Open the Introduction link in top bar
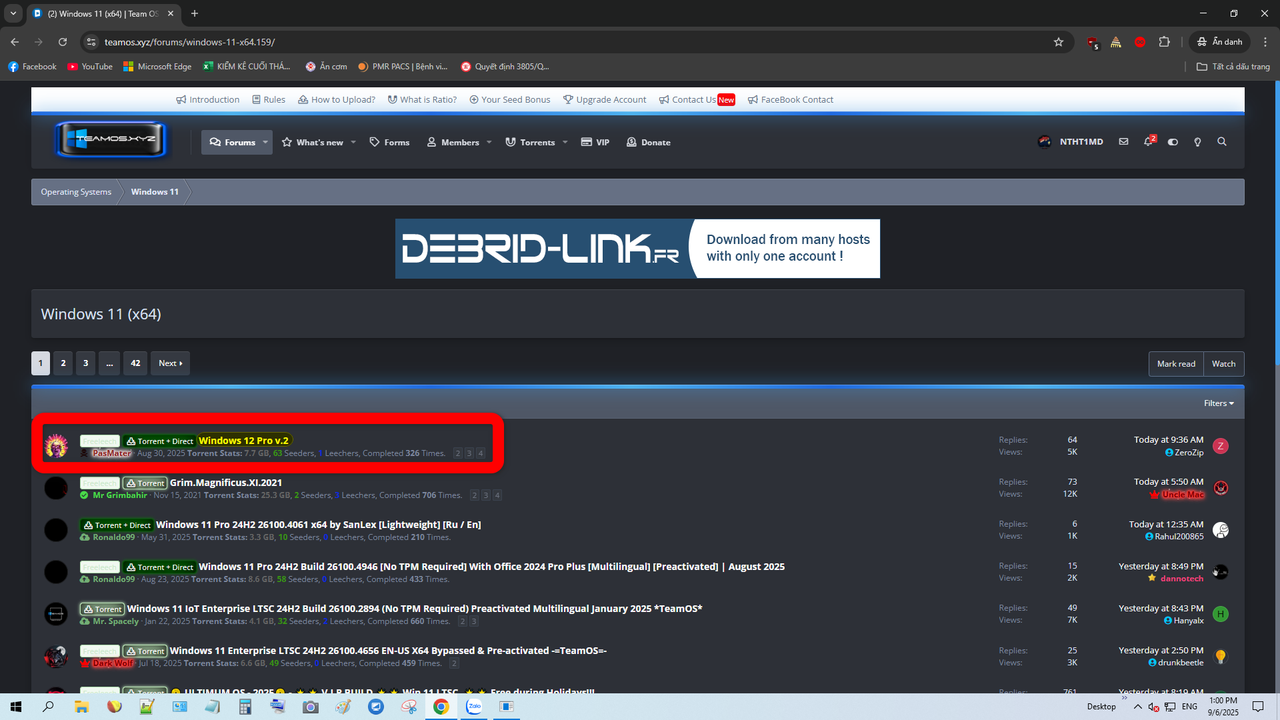The image size is (1280, 720). tap(208, 100)
